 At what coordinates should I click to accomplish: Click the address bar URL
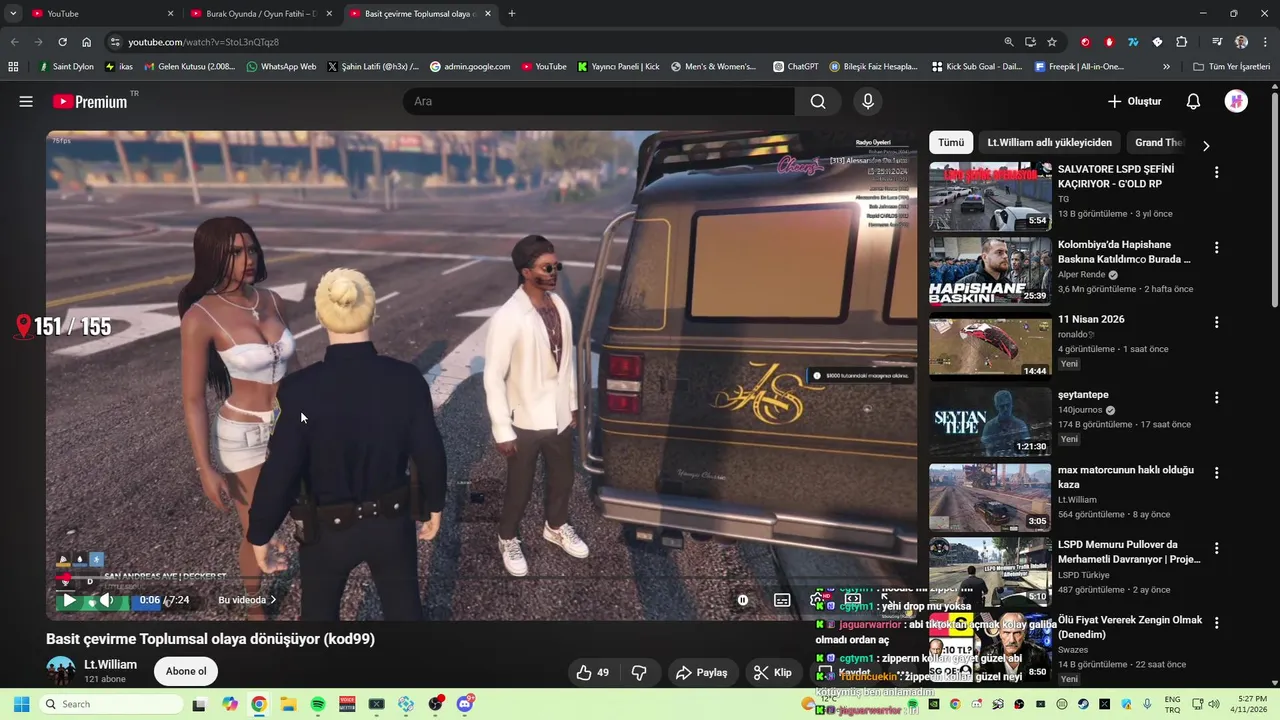[x=203, y=42]
